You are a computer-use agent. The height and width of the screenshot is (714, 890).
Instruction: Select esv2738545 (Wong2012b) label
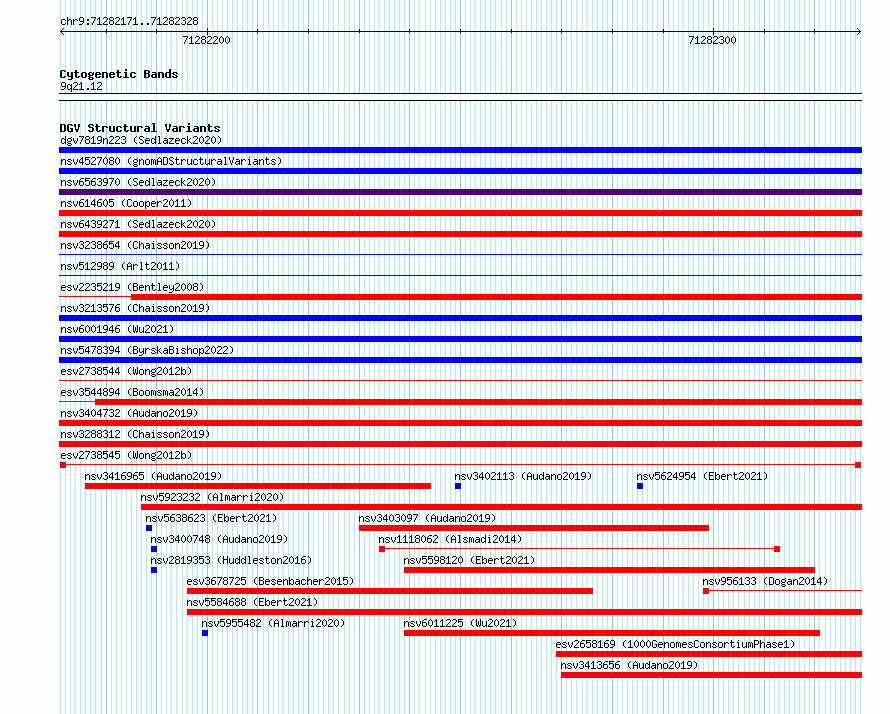coord(126,455)
